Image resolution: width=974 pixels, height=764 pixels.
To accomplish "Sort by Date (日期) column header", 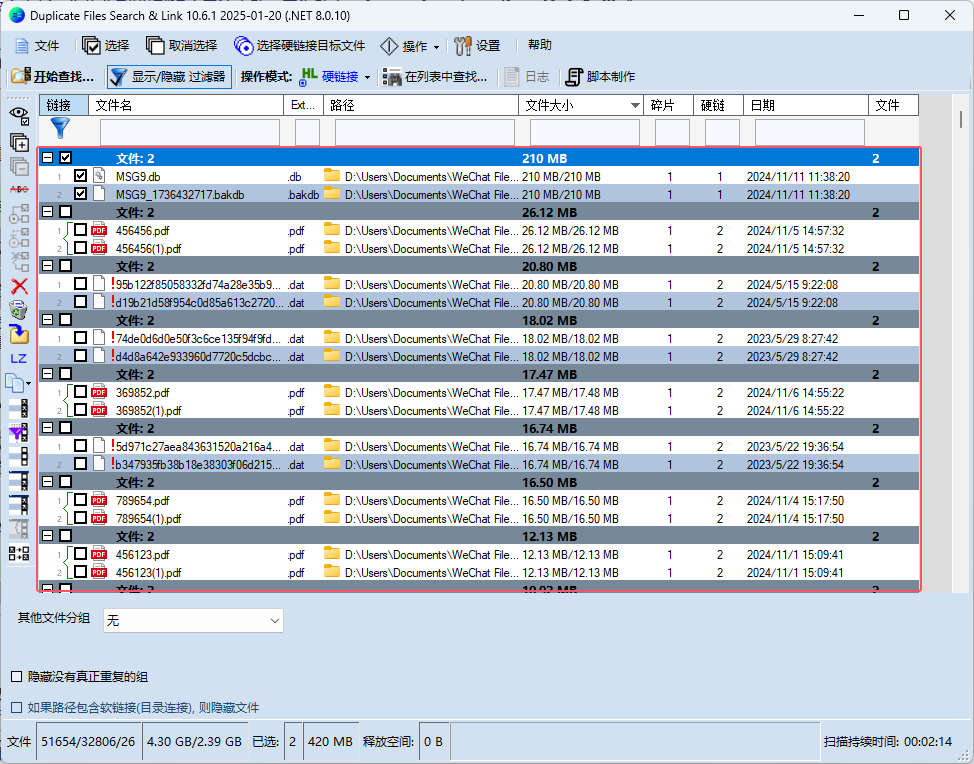I will pyautogui.click(x=806, y=105).
